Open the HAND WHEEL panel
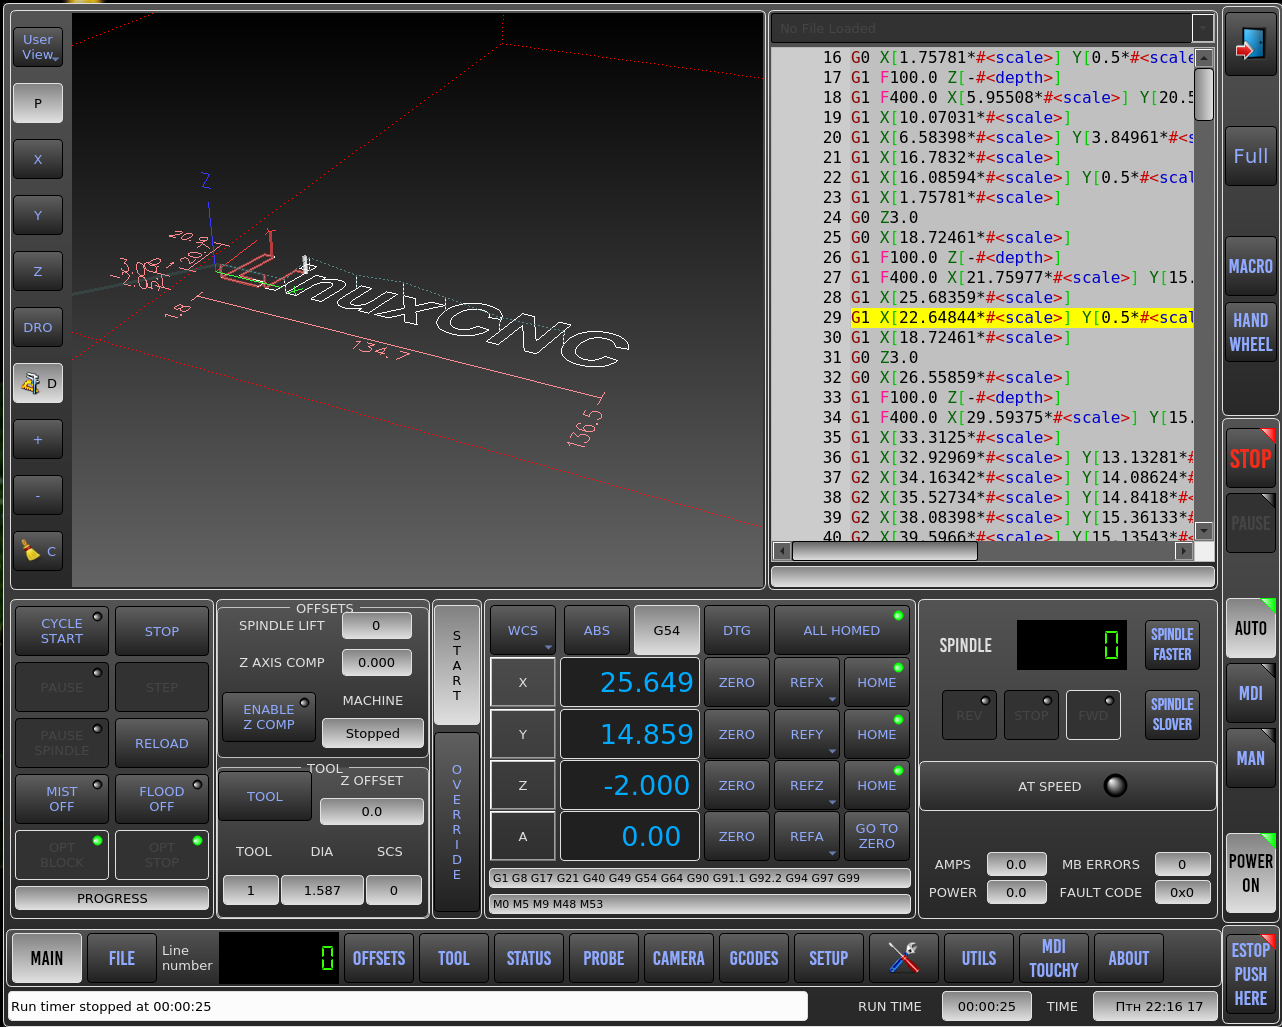 pos(1250,332)
